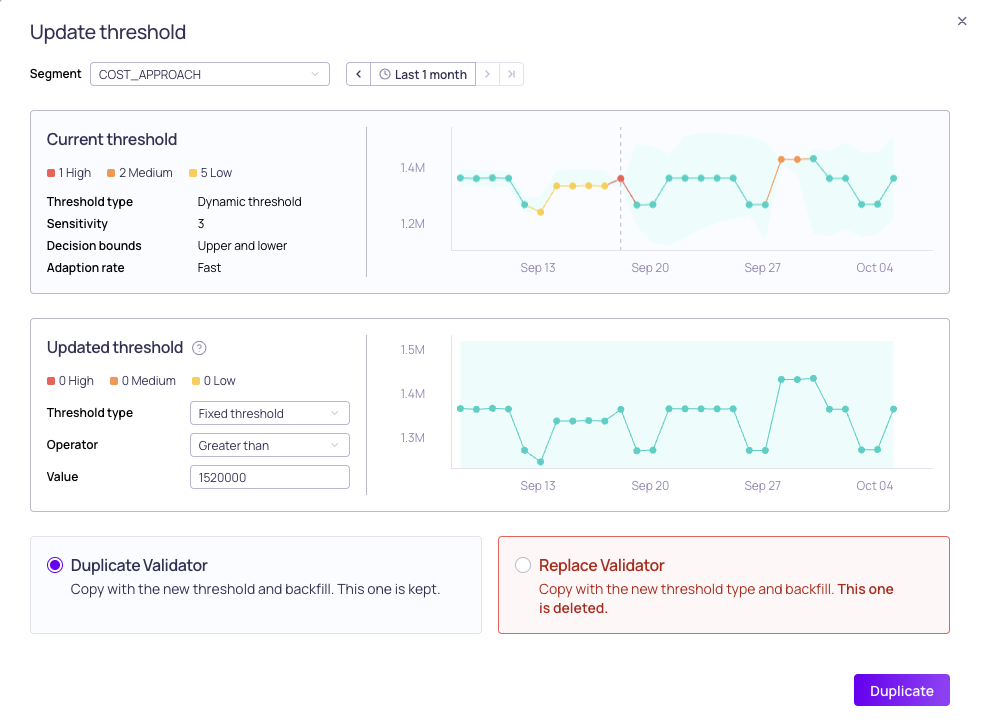This screenshot has height=725, width=985.
Task: Select the Replace Validator radio option
Action: point(523,565)
